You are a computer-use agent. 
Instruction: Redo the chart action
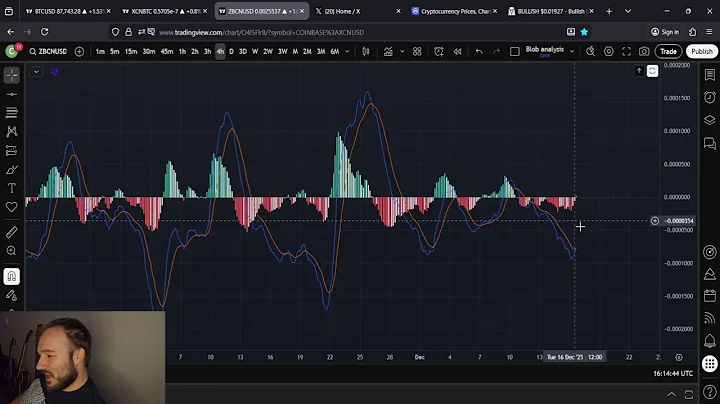496,51
